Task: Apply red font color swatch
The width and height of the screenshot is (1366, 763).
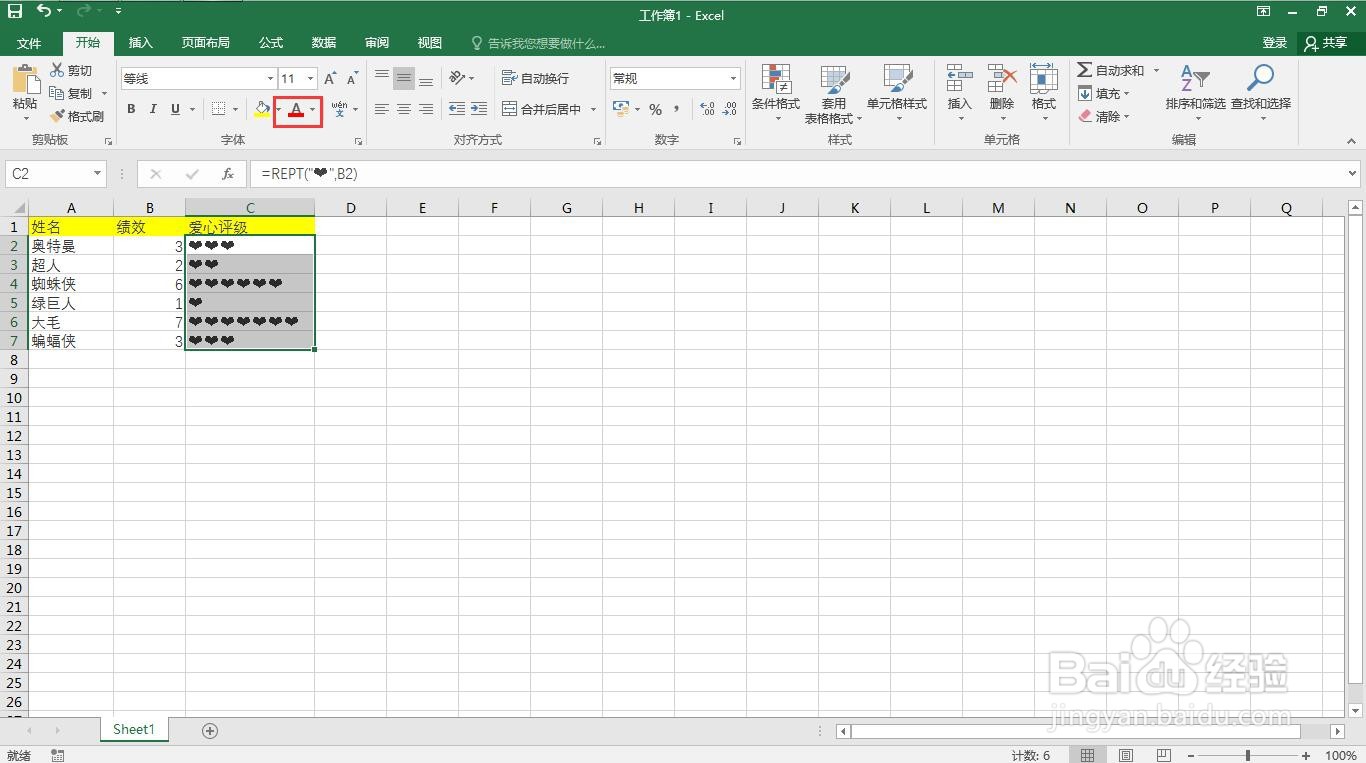Action: (296, 109)
